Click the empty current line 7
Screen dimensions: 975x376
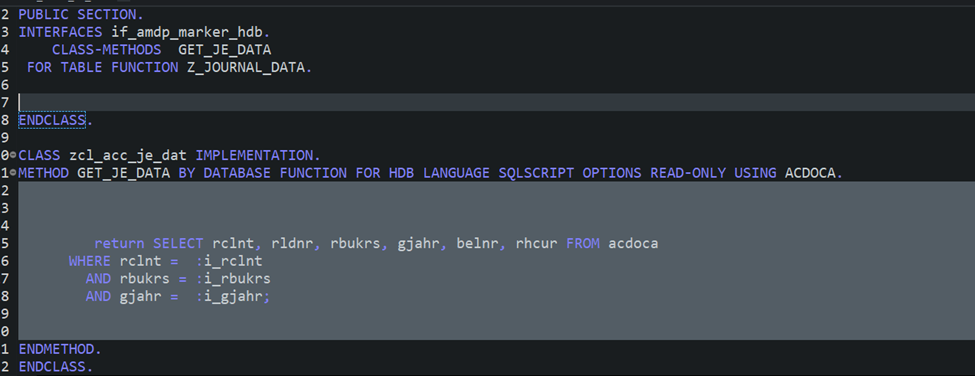(x=496, y=102)
